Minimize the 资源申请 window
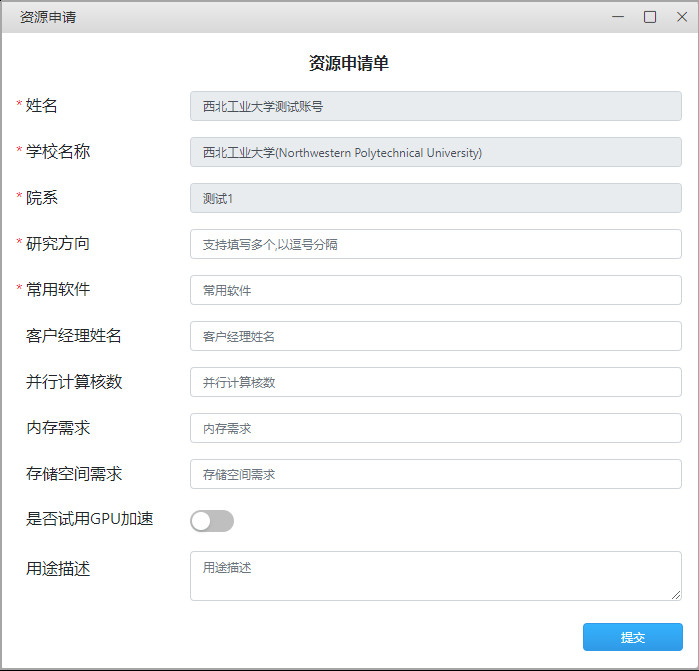Screen dimensions: 699x671 [620, 17]
